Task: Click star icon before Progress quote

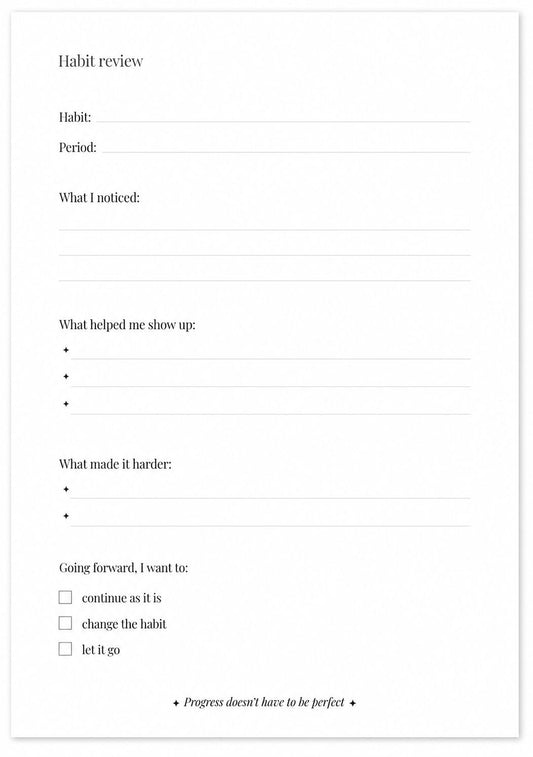Action: (x=176, y=703)
